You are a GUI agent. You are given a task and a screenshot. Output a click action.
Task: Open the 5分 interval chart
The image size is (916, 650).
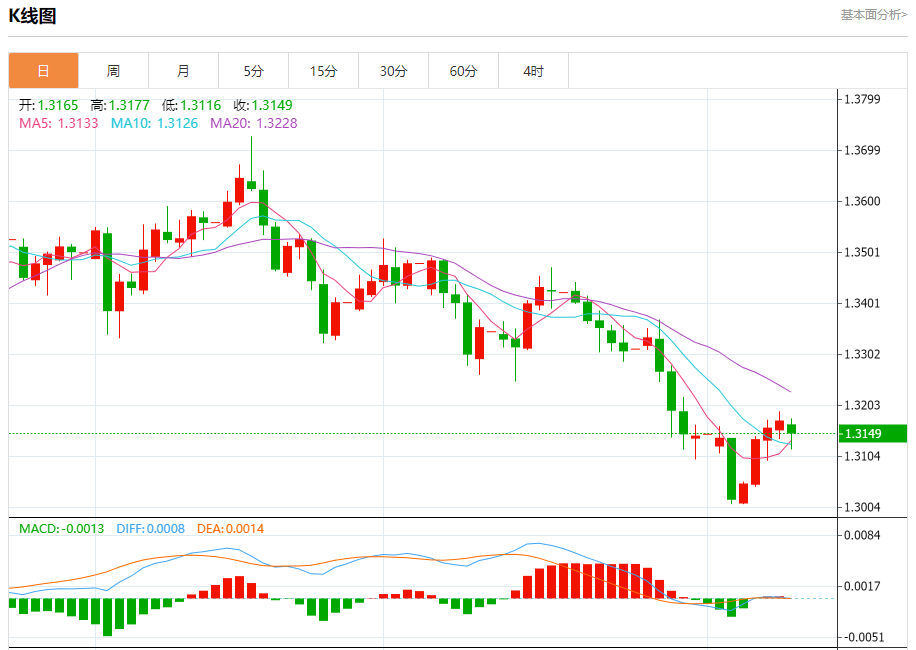click(x=253, y=71)
